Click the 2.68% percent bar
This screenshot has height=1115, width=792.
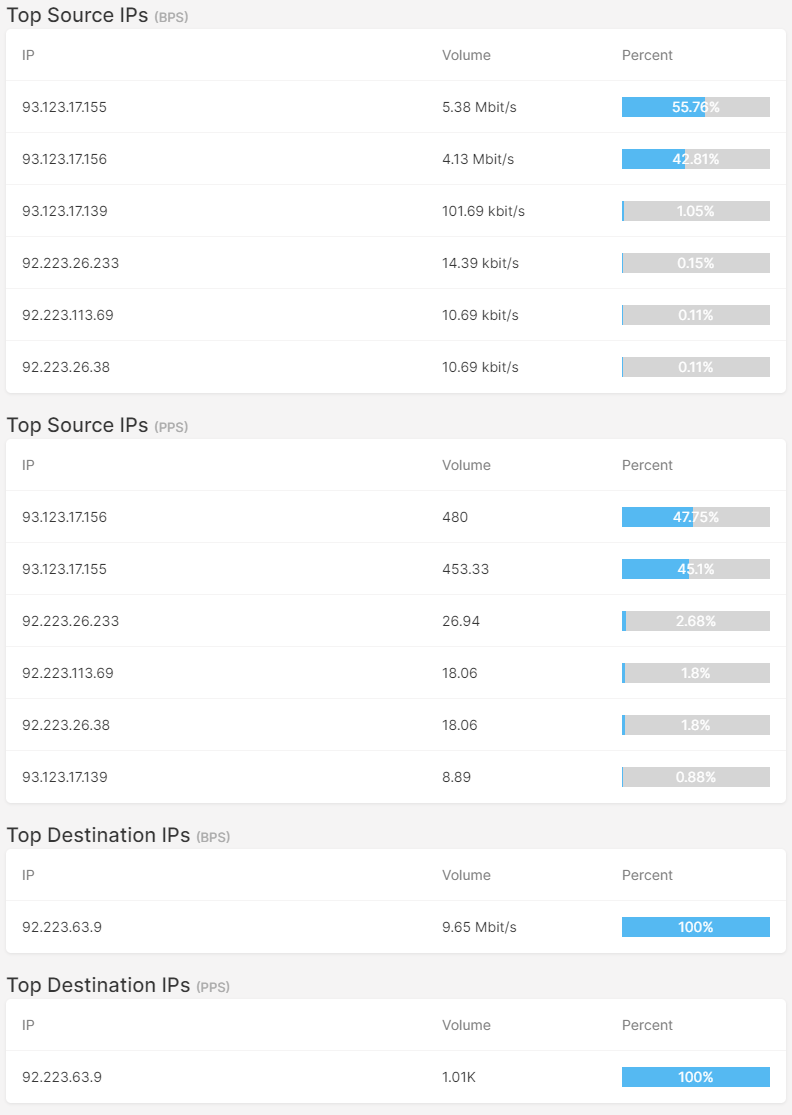coord(695,621)
